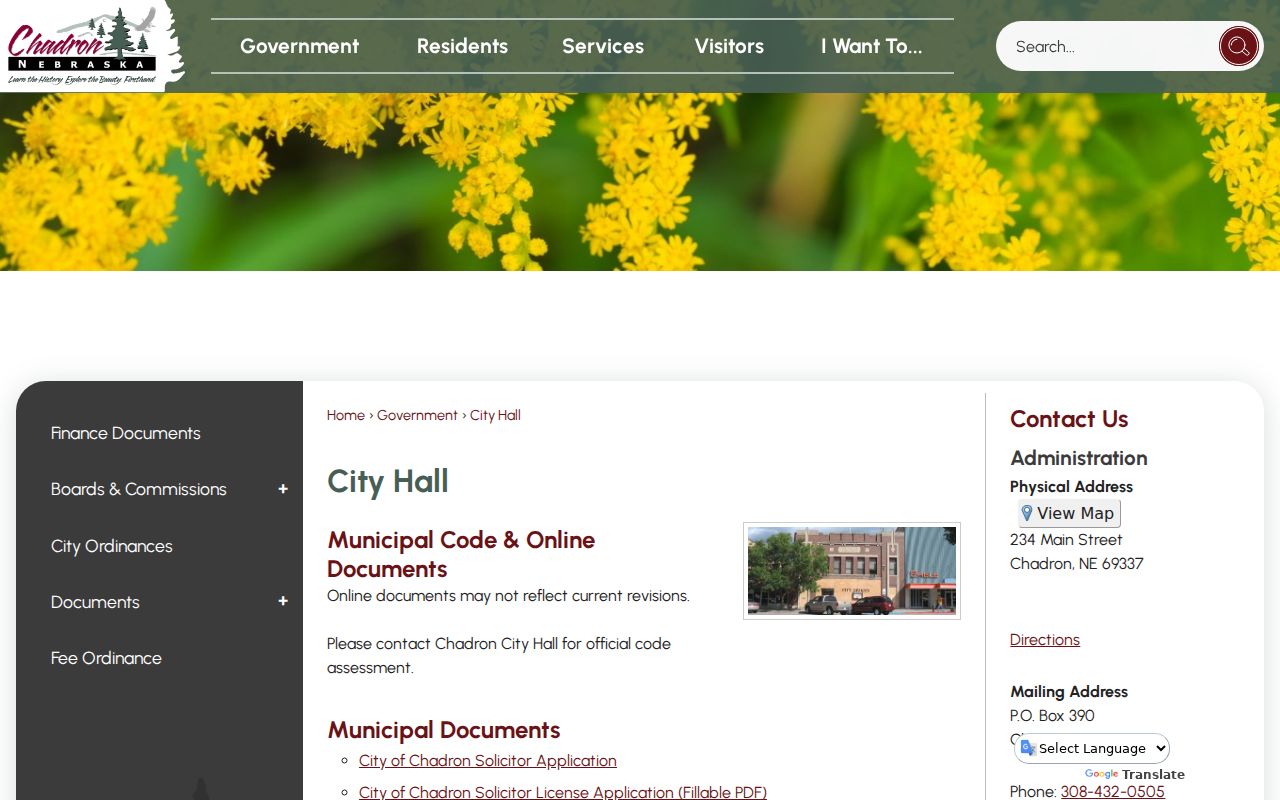Open the Services menu

[x=603, y=46]
